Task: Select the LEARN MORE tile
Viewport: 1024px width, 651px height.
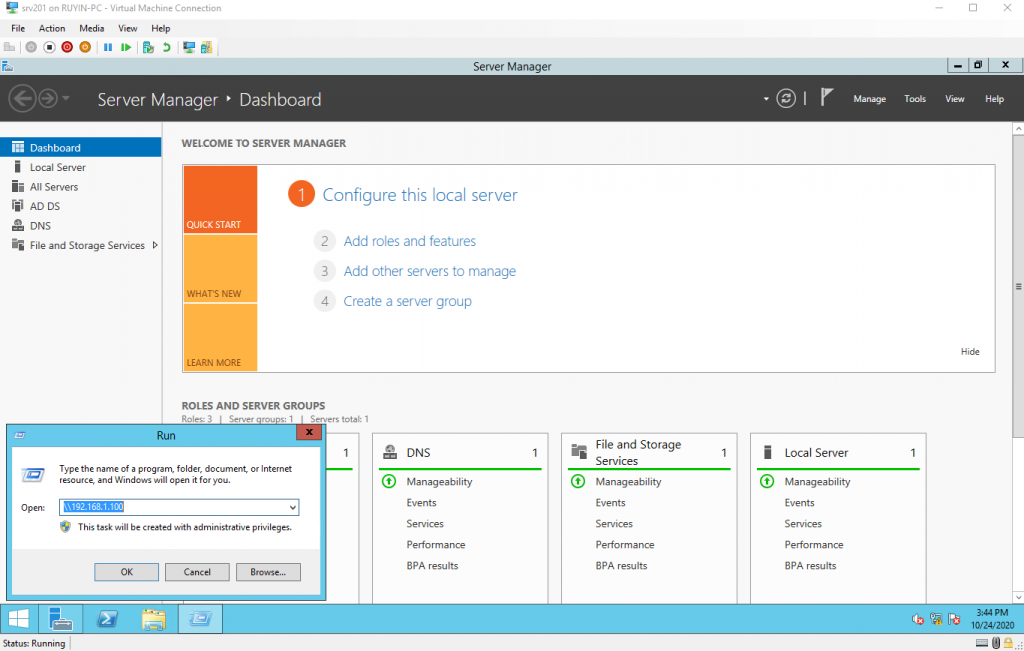Action: click(x=220, y=338)
